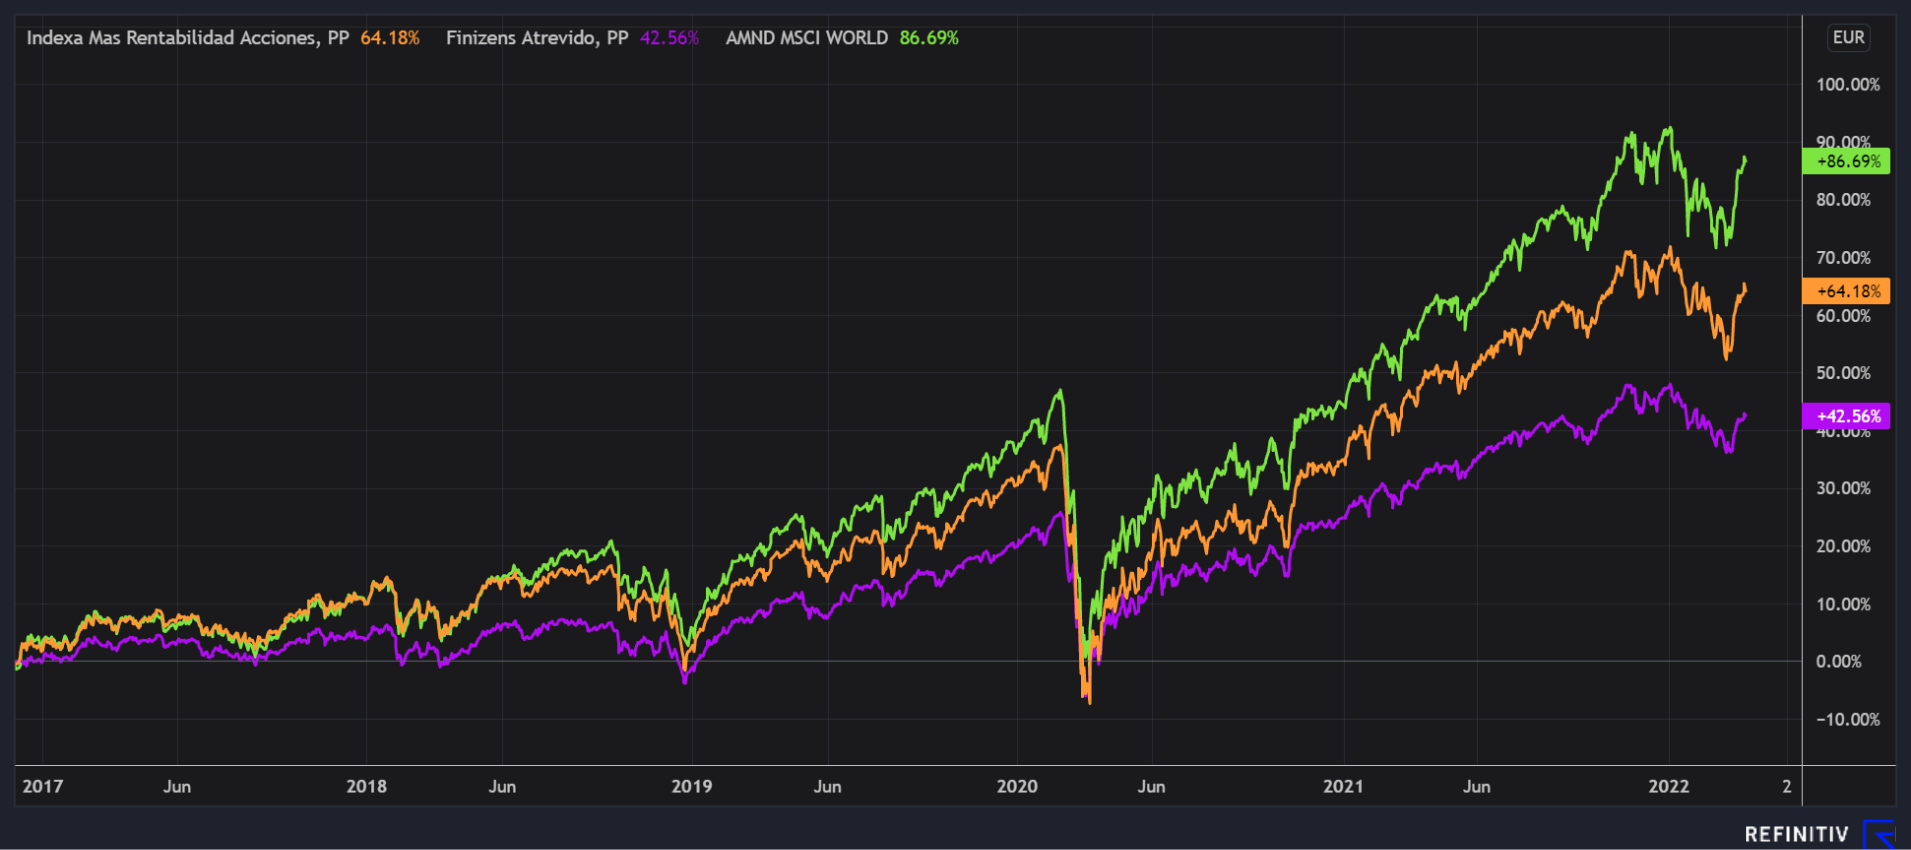Click the 0.00% axis label
1911x850 pixels.
pos(1839,661)
